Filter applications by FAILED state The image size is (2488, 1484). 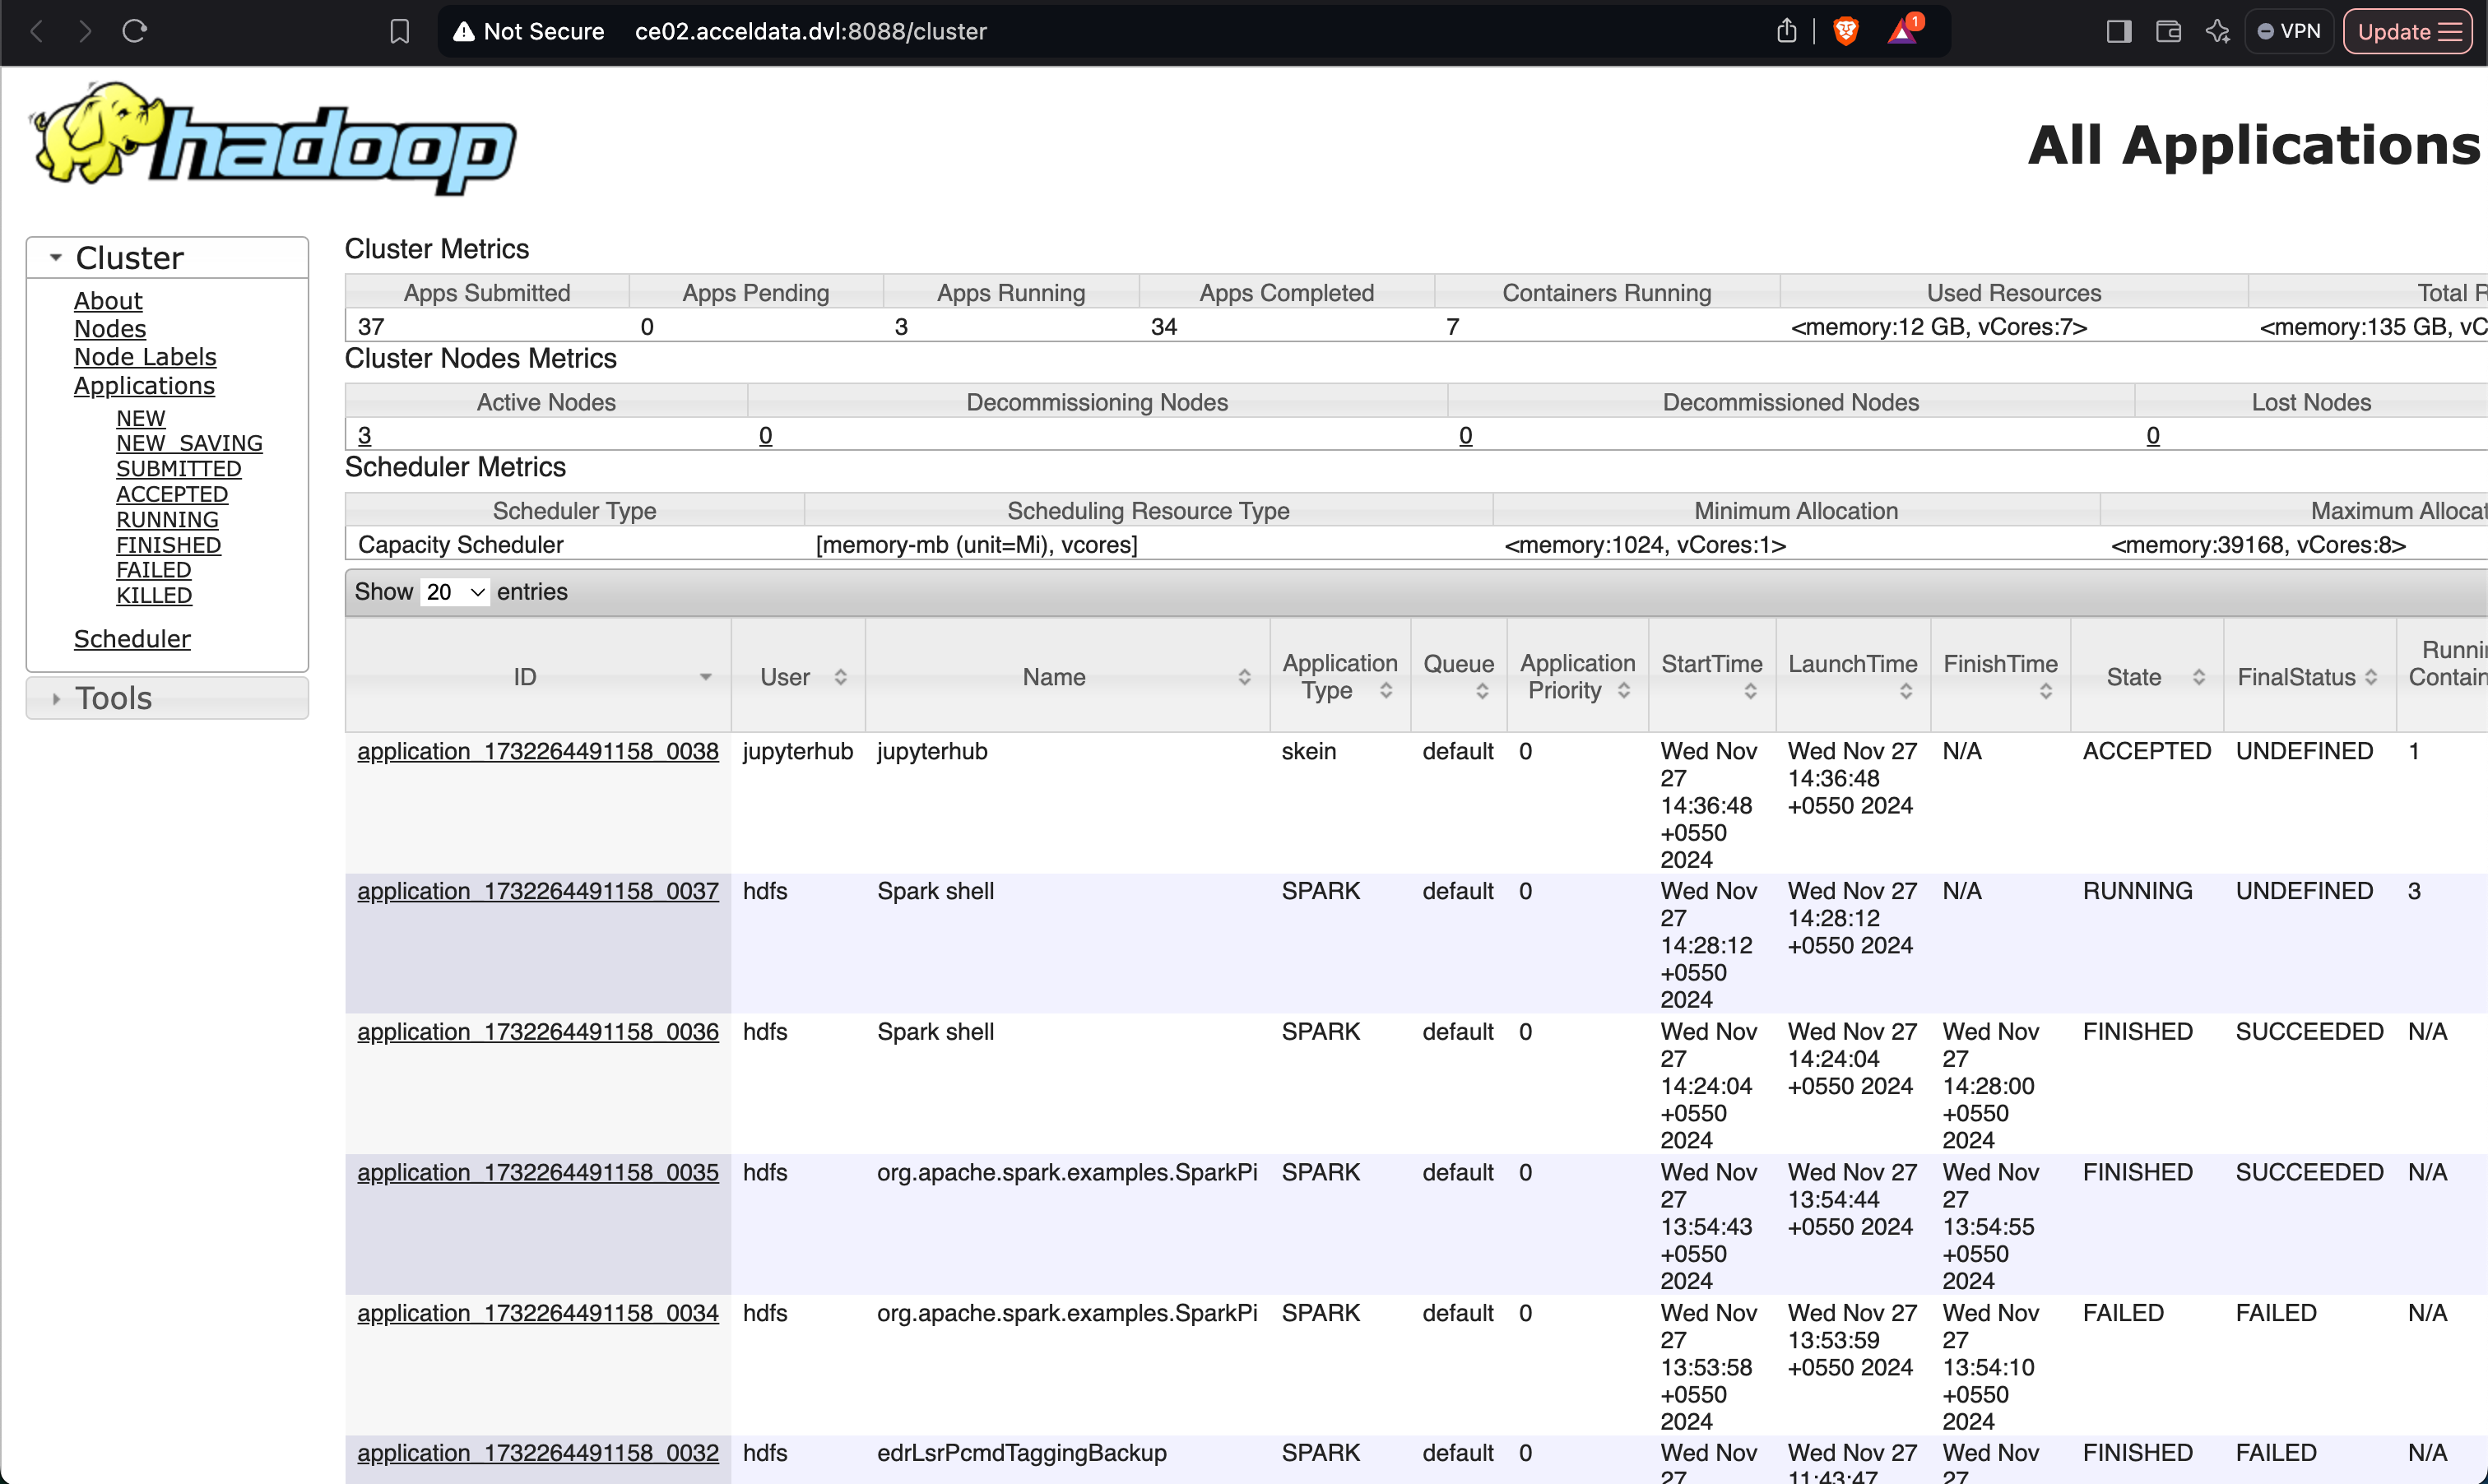(x=153, y=570)
